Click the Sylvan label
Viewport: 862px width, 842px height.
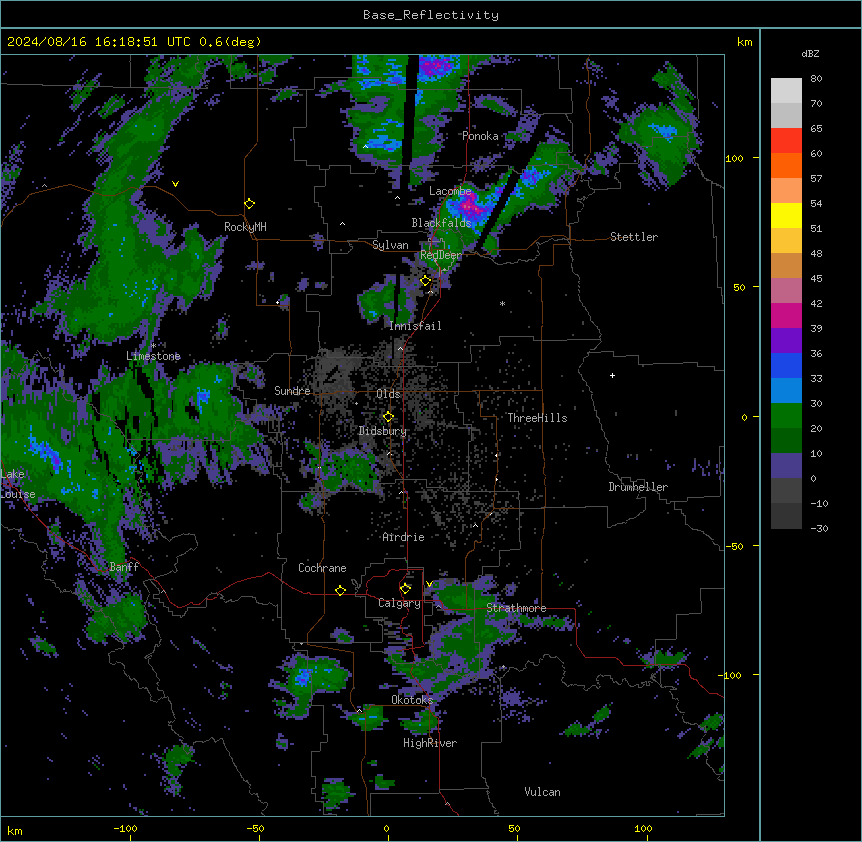(x=390, y=245)
